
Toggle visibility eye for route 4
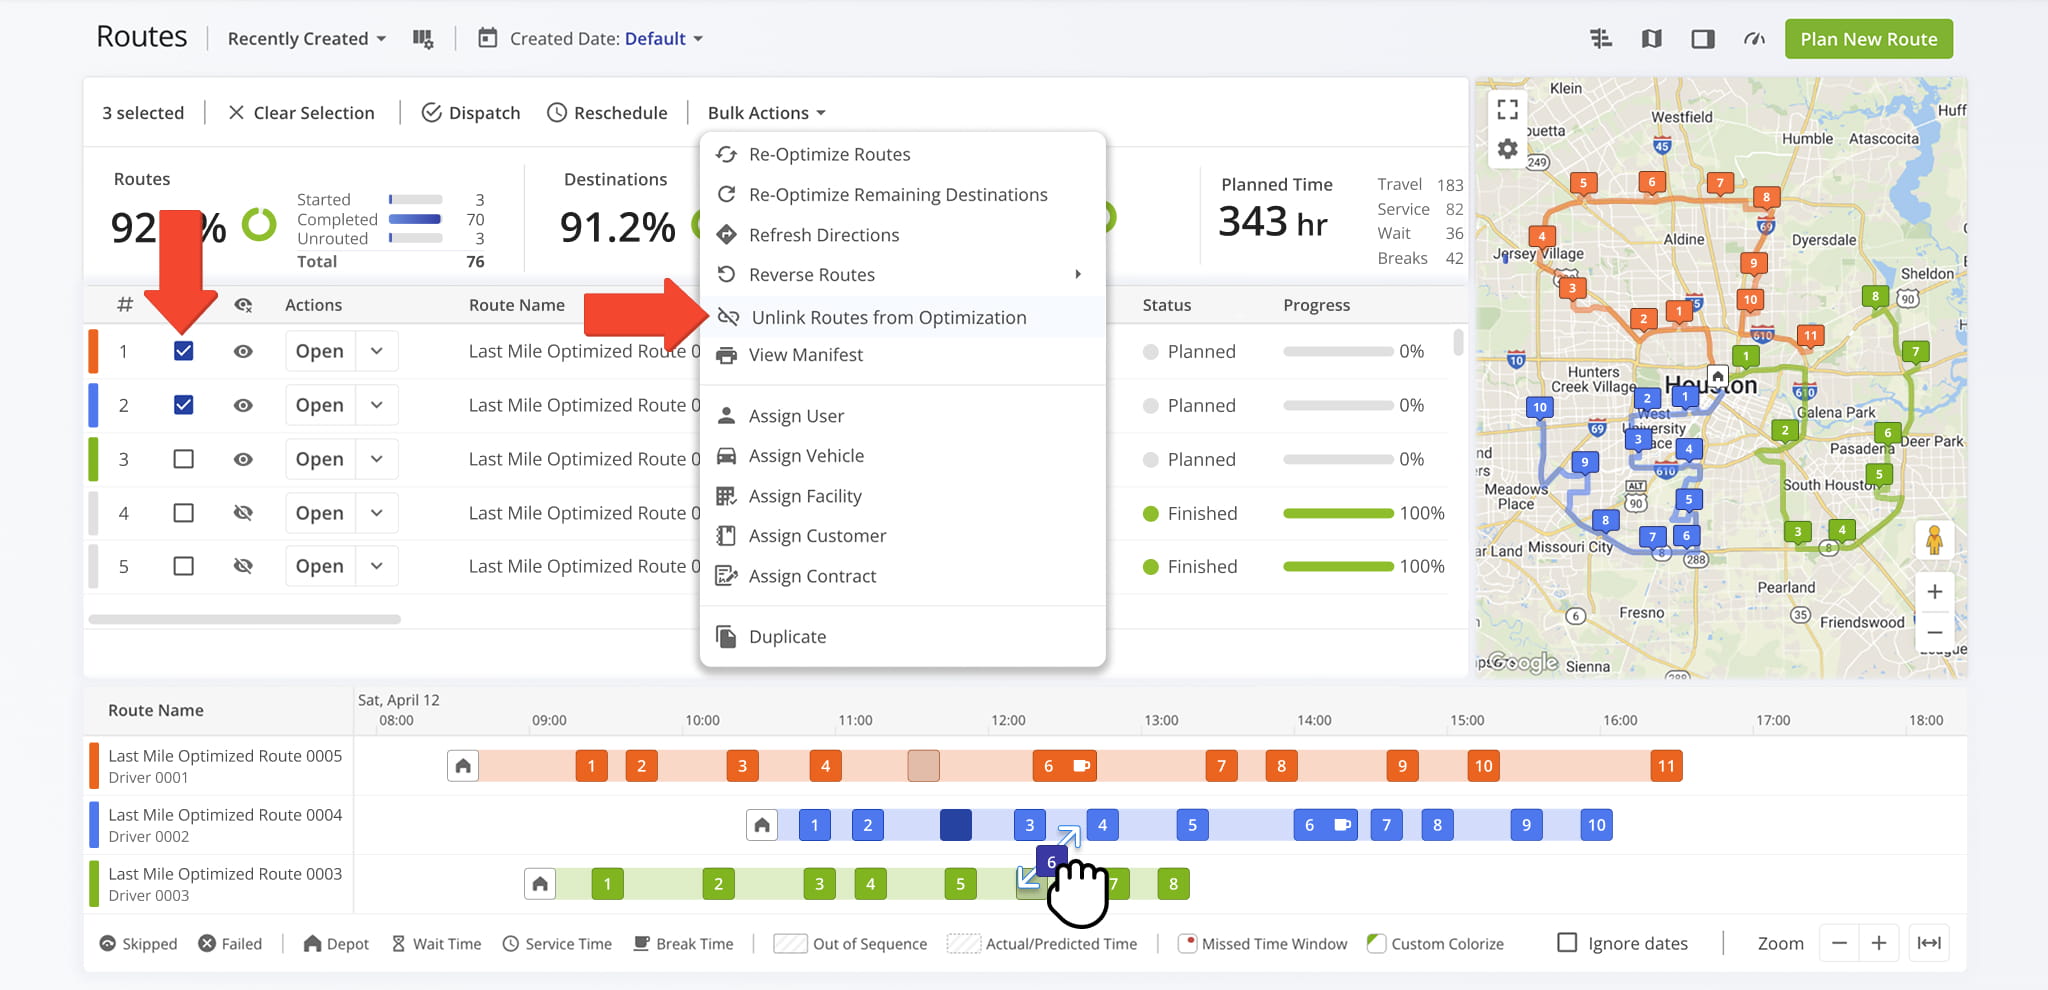click(243, 513)
